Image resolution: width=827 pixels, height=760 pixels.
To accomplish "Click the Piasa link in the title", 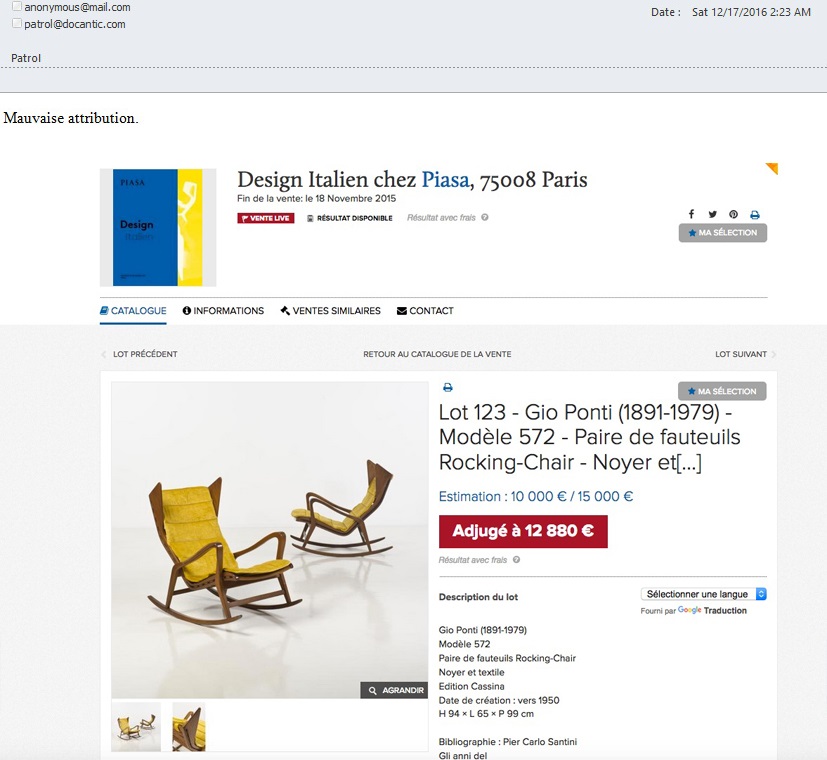I will click(x=445, y=180).
